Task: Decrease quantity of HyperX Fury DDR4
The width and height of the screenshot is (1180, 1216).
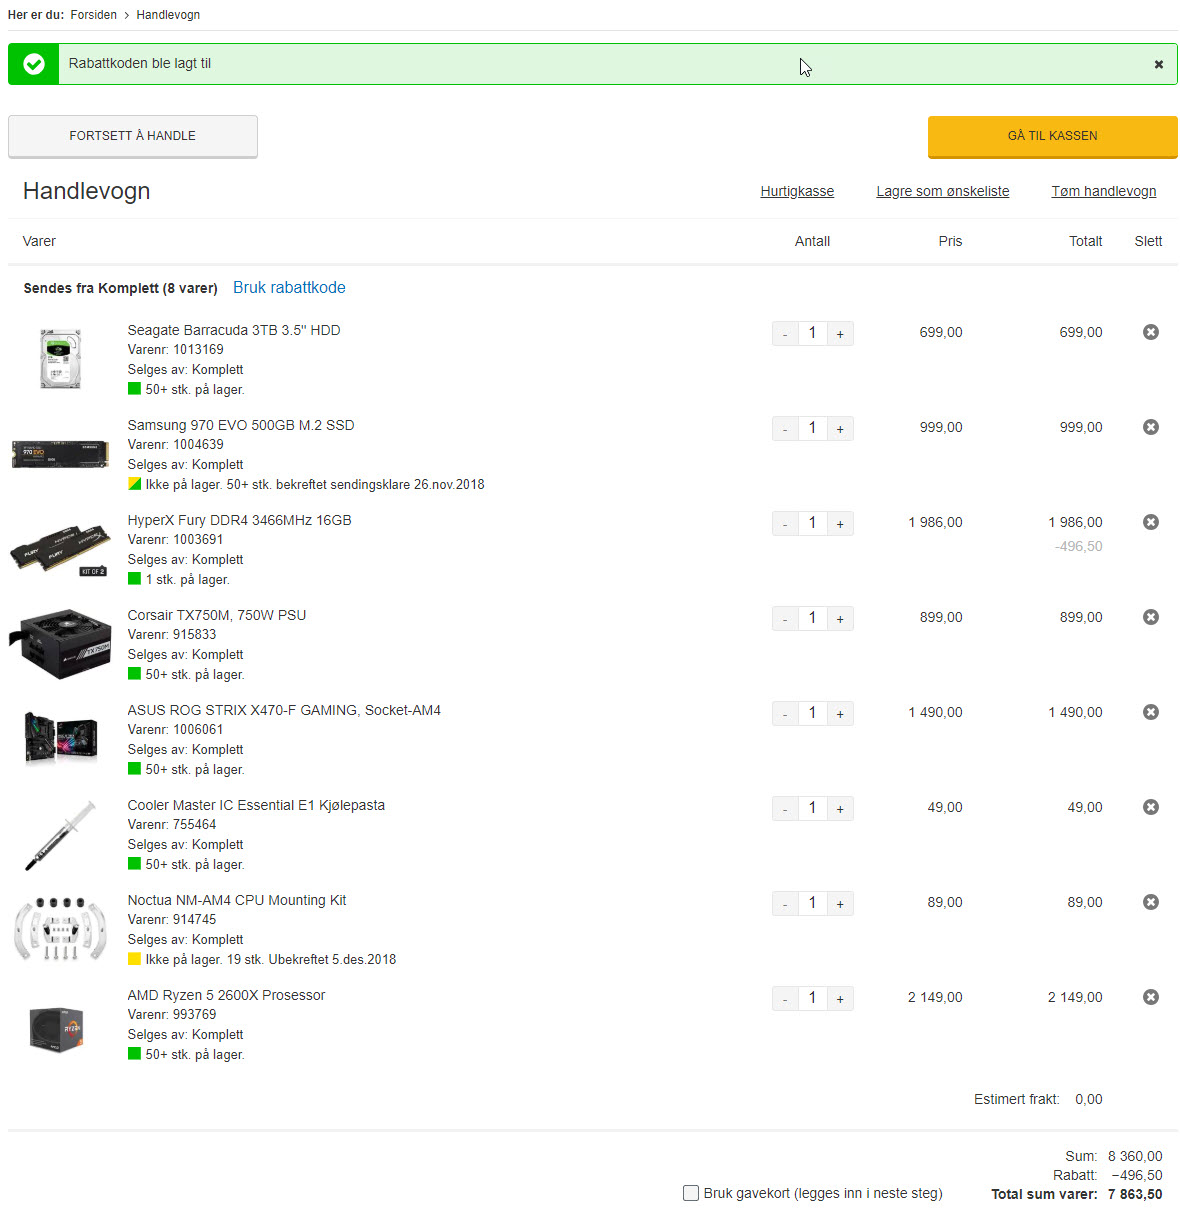Action: 785,524
